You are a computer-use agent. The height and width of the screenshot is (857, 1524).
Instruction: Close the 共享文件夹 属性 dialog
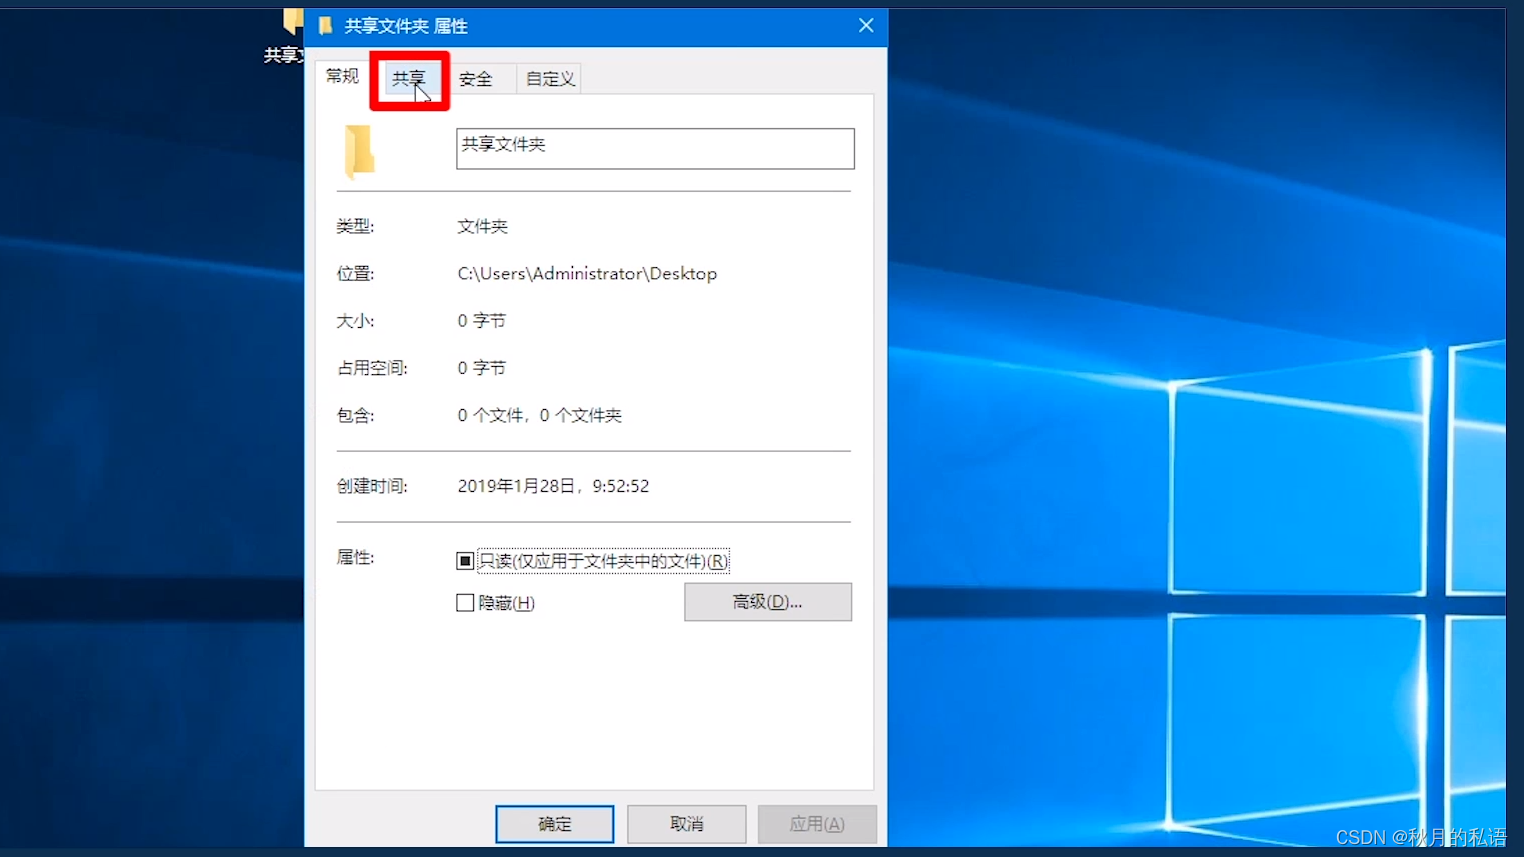[866, 26]
